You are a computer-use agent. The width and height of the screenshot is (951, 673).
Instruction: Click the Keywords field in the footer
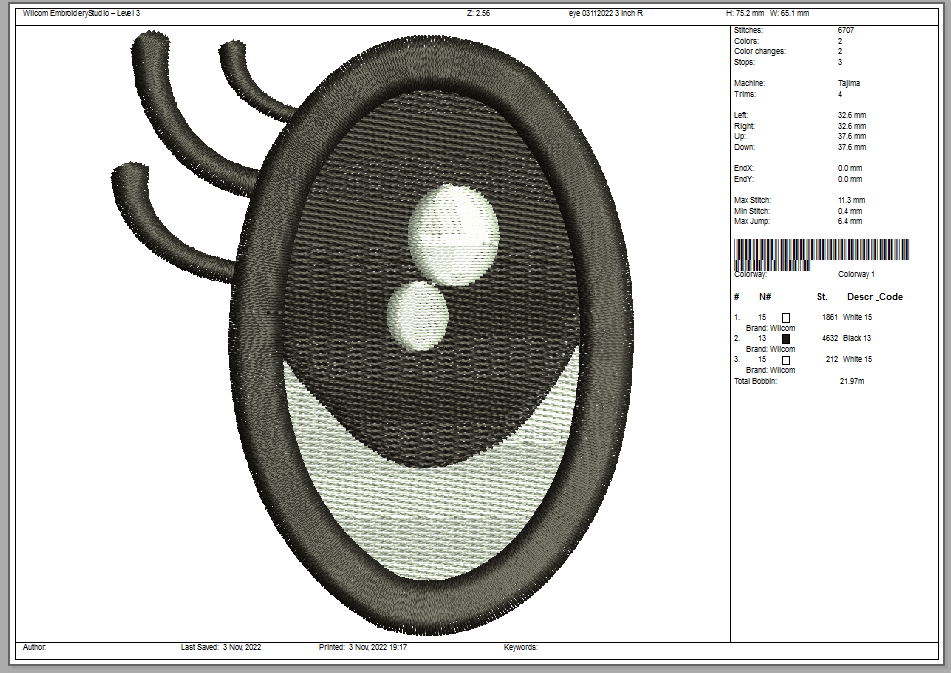point(521,648)
